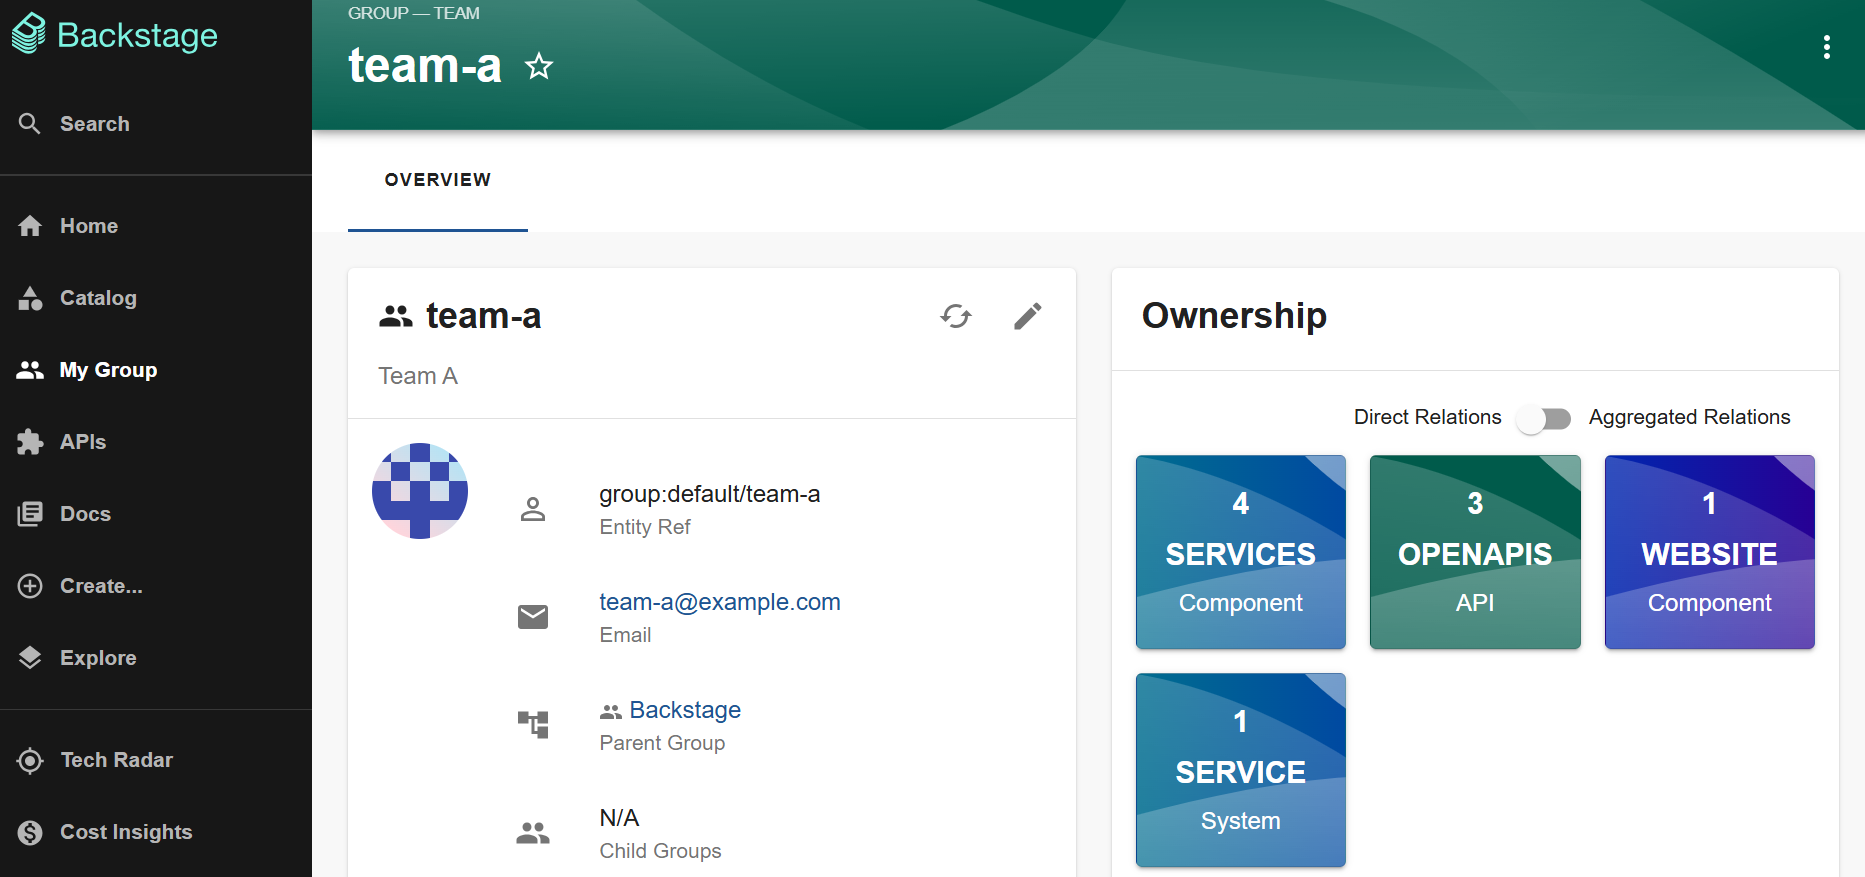Open Docs from the sidebar
This screenshot has width=1865, height=877.
tap(85, 514)
